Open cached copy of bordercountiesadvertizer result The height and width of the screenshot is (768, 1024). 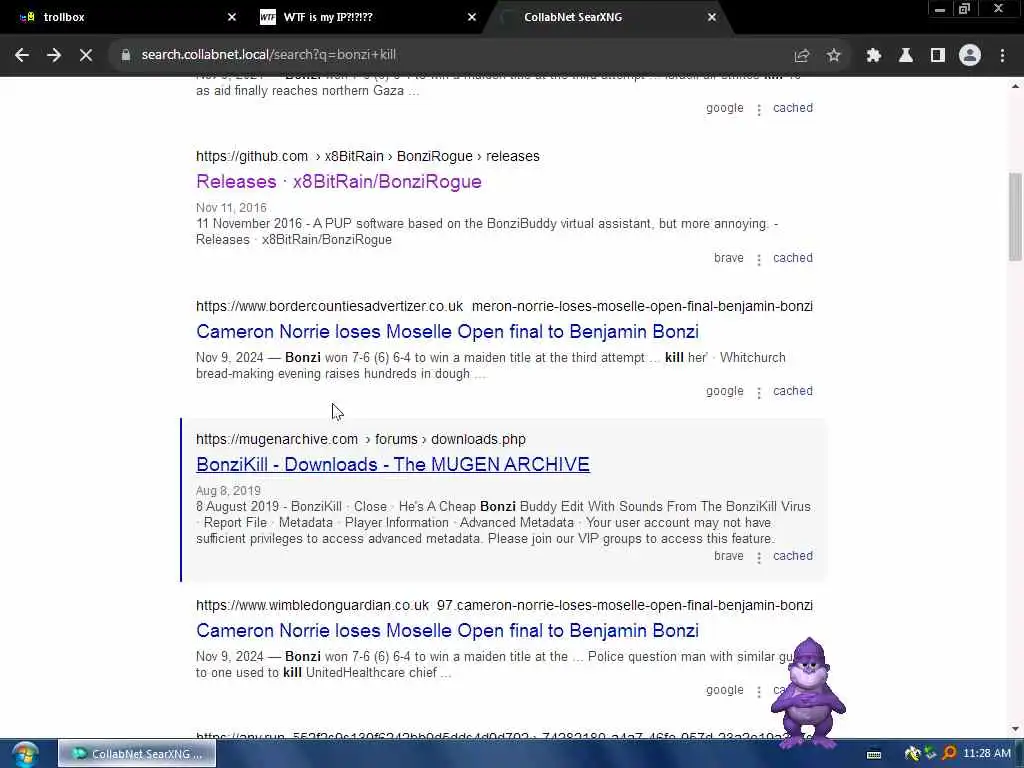tap(793, 391)
